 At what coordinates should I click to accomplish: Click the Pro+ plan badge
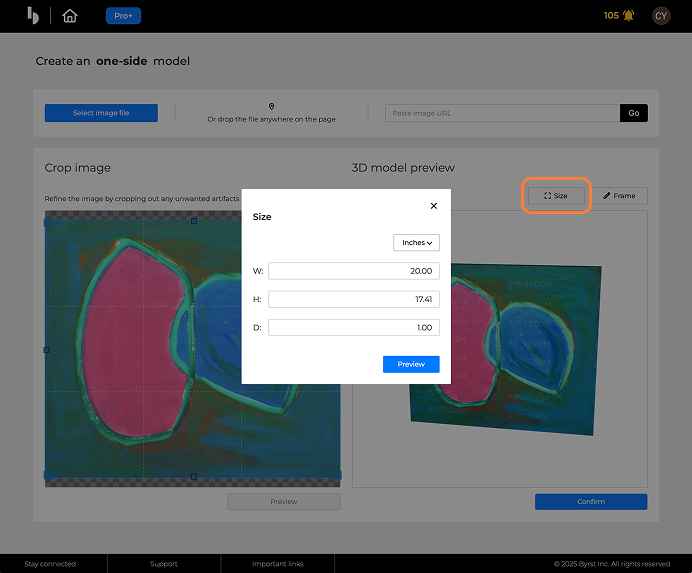[x=123, y=16]
